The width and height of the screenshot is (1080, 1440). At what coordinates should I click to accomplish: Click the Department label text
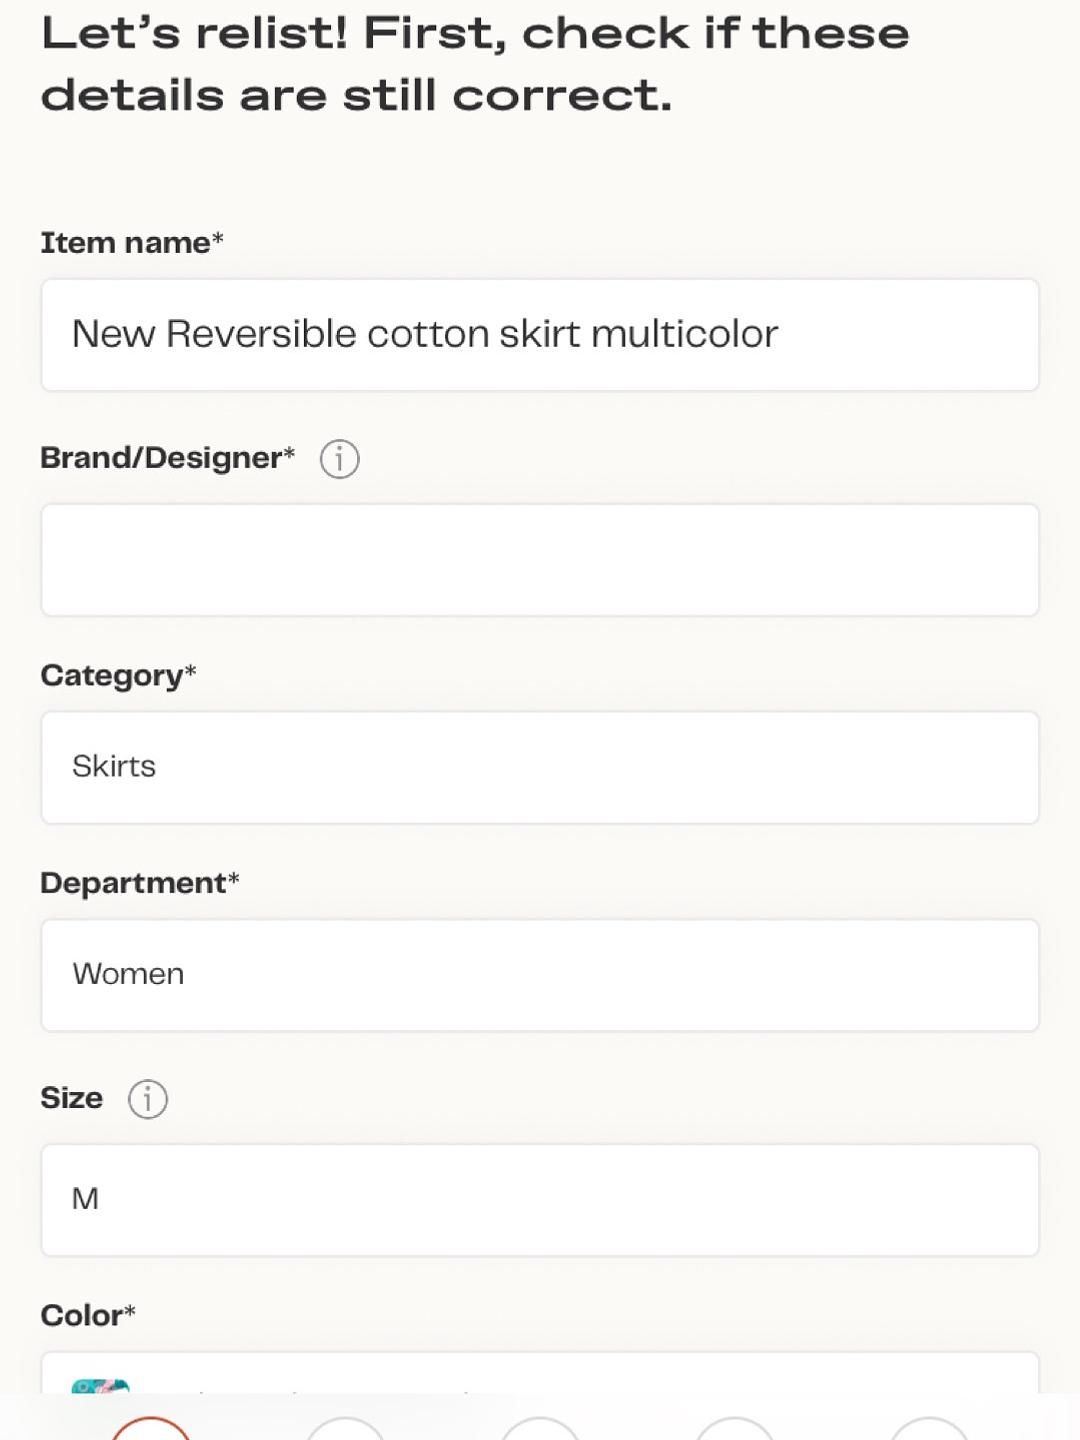pyautogui.click(x=140, y=884)
